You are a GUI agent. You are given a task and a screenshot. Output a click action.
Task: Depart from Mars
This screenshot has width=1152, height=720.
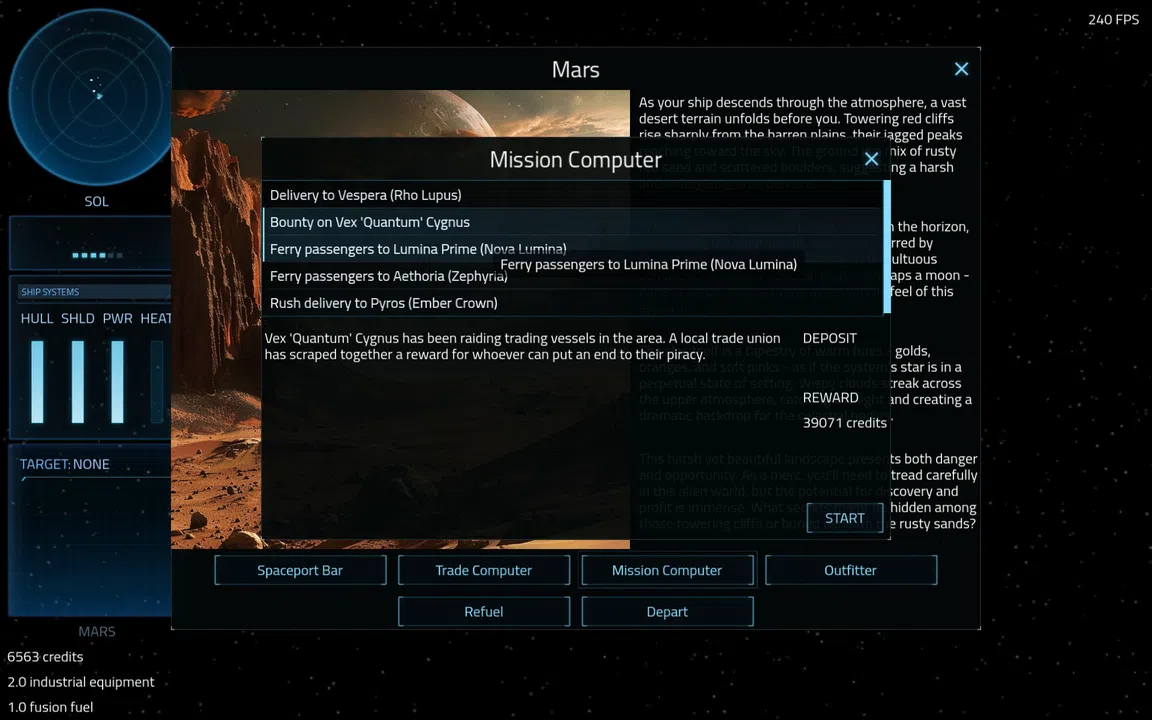[667, 611]
